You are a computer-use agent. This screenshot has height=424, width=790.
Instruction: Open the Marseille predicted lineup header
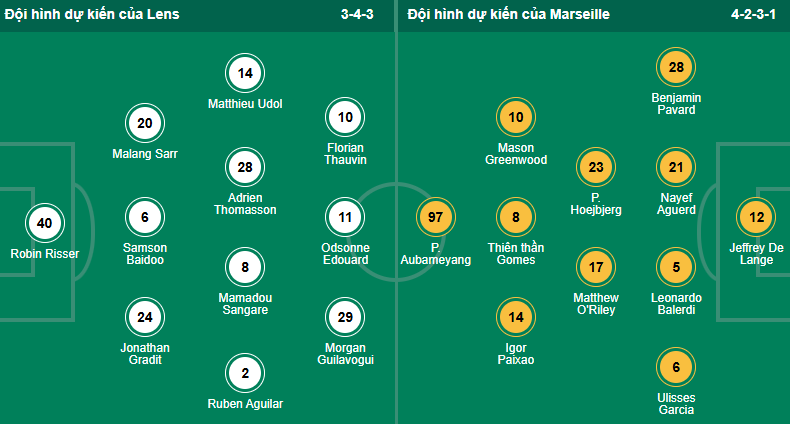[x=509, y=15]
